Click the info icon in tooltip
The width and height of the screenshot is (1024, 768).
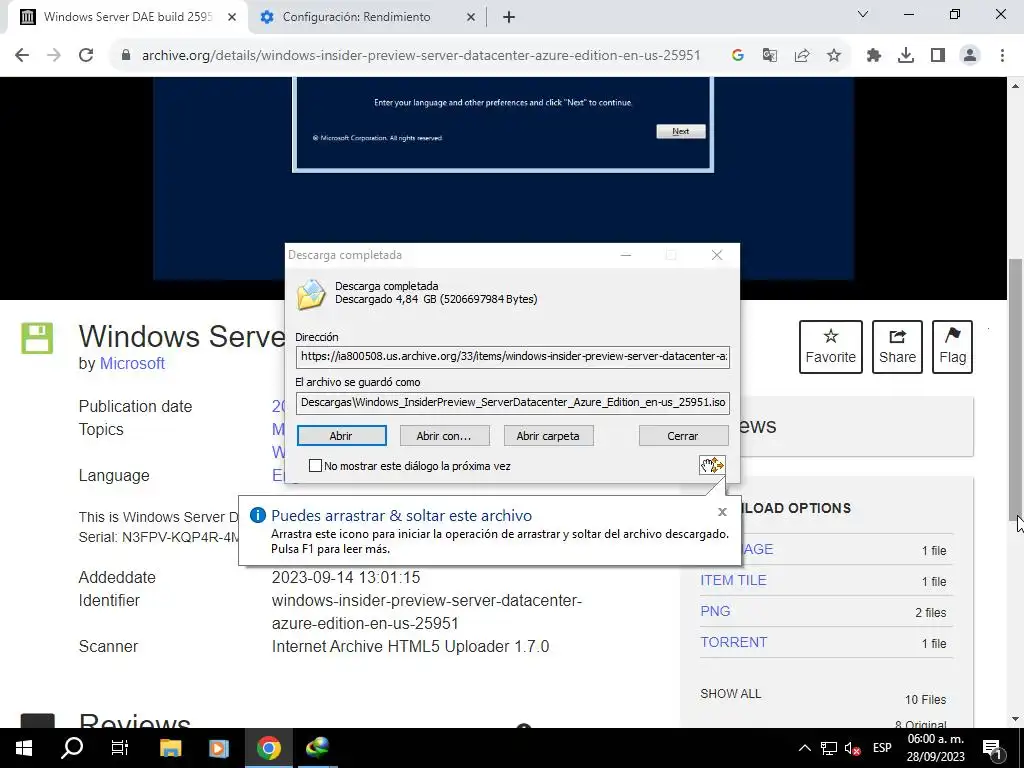click(x=258, y=515)
